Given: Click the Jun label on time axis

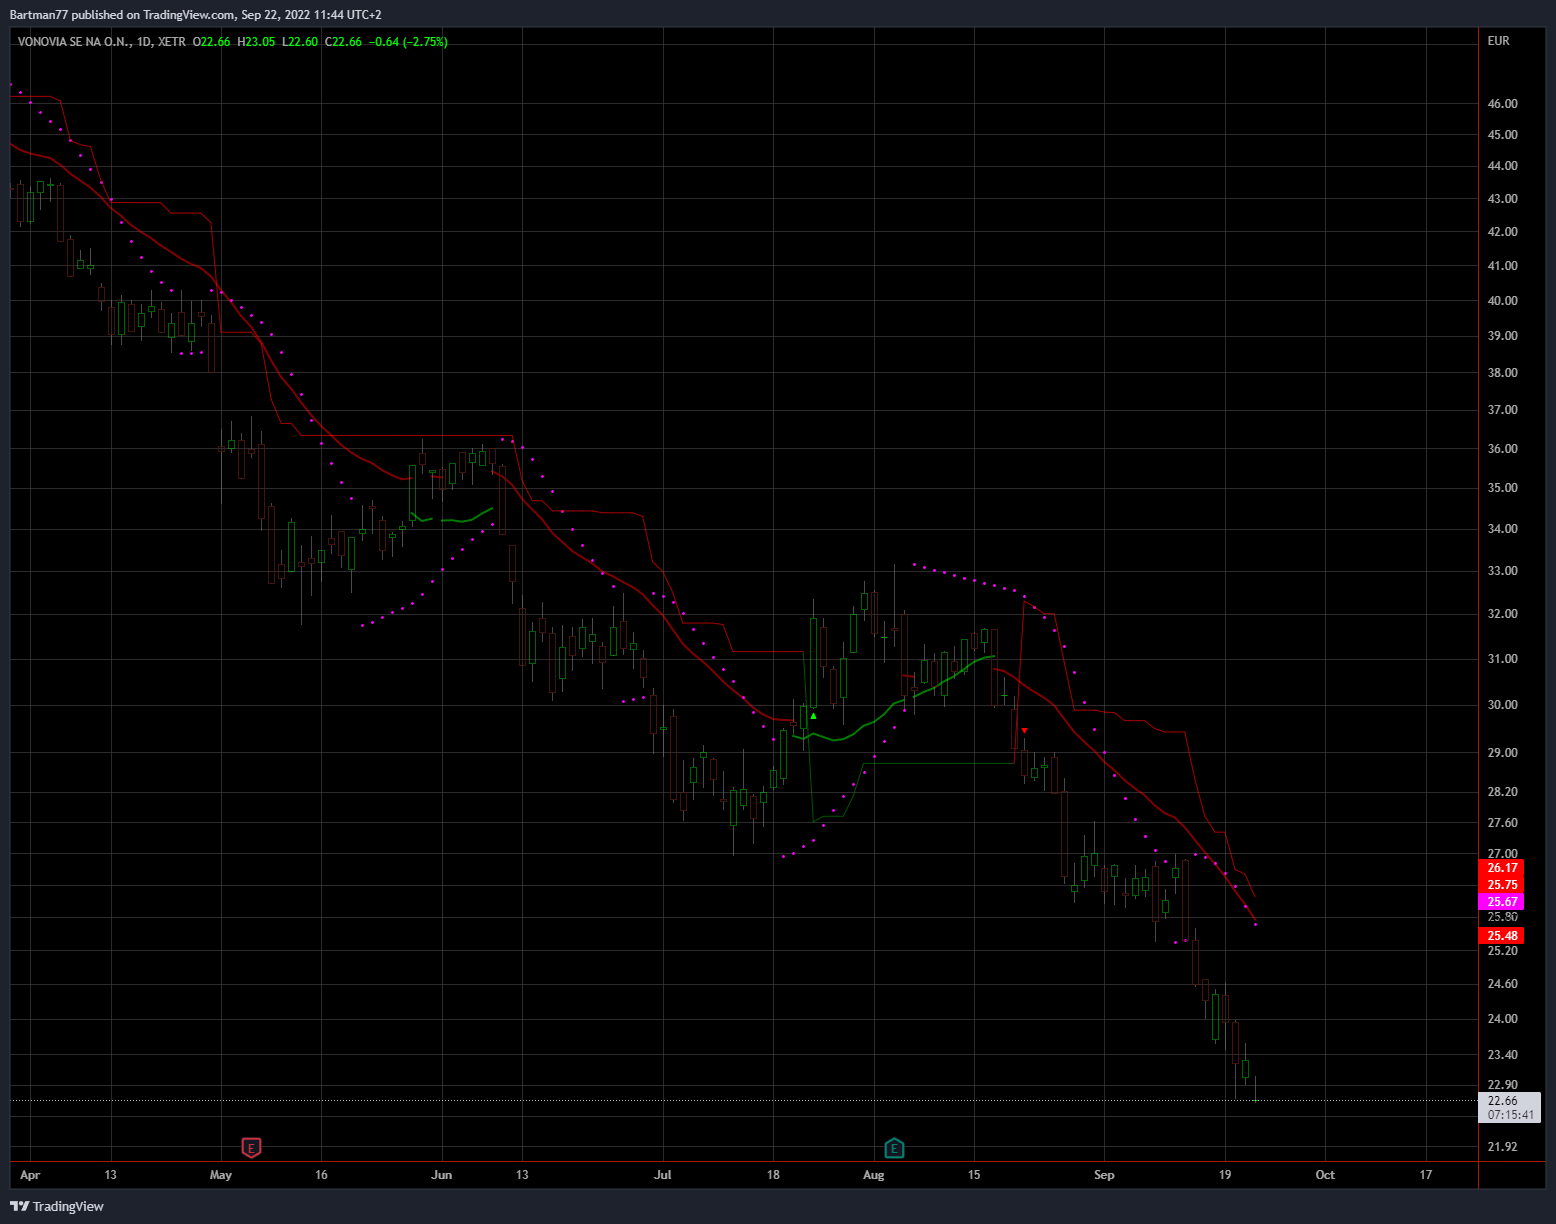Looking at the screenshot, I should point(441,1175).
